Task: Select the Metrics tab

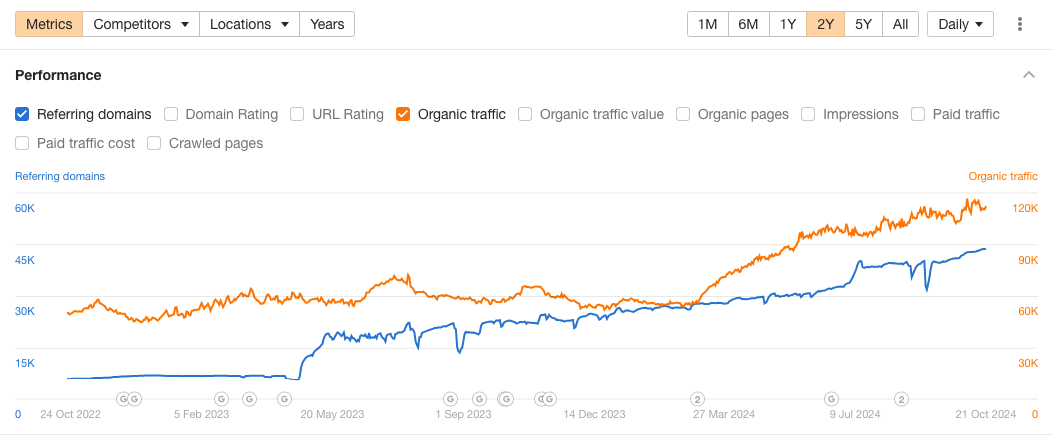Action: 48,24
